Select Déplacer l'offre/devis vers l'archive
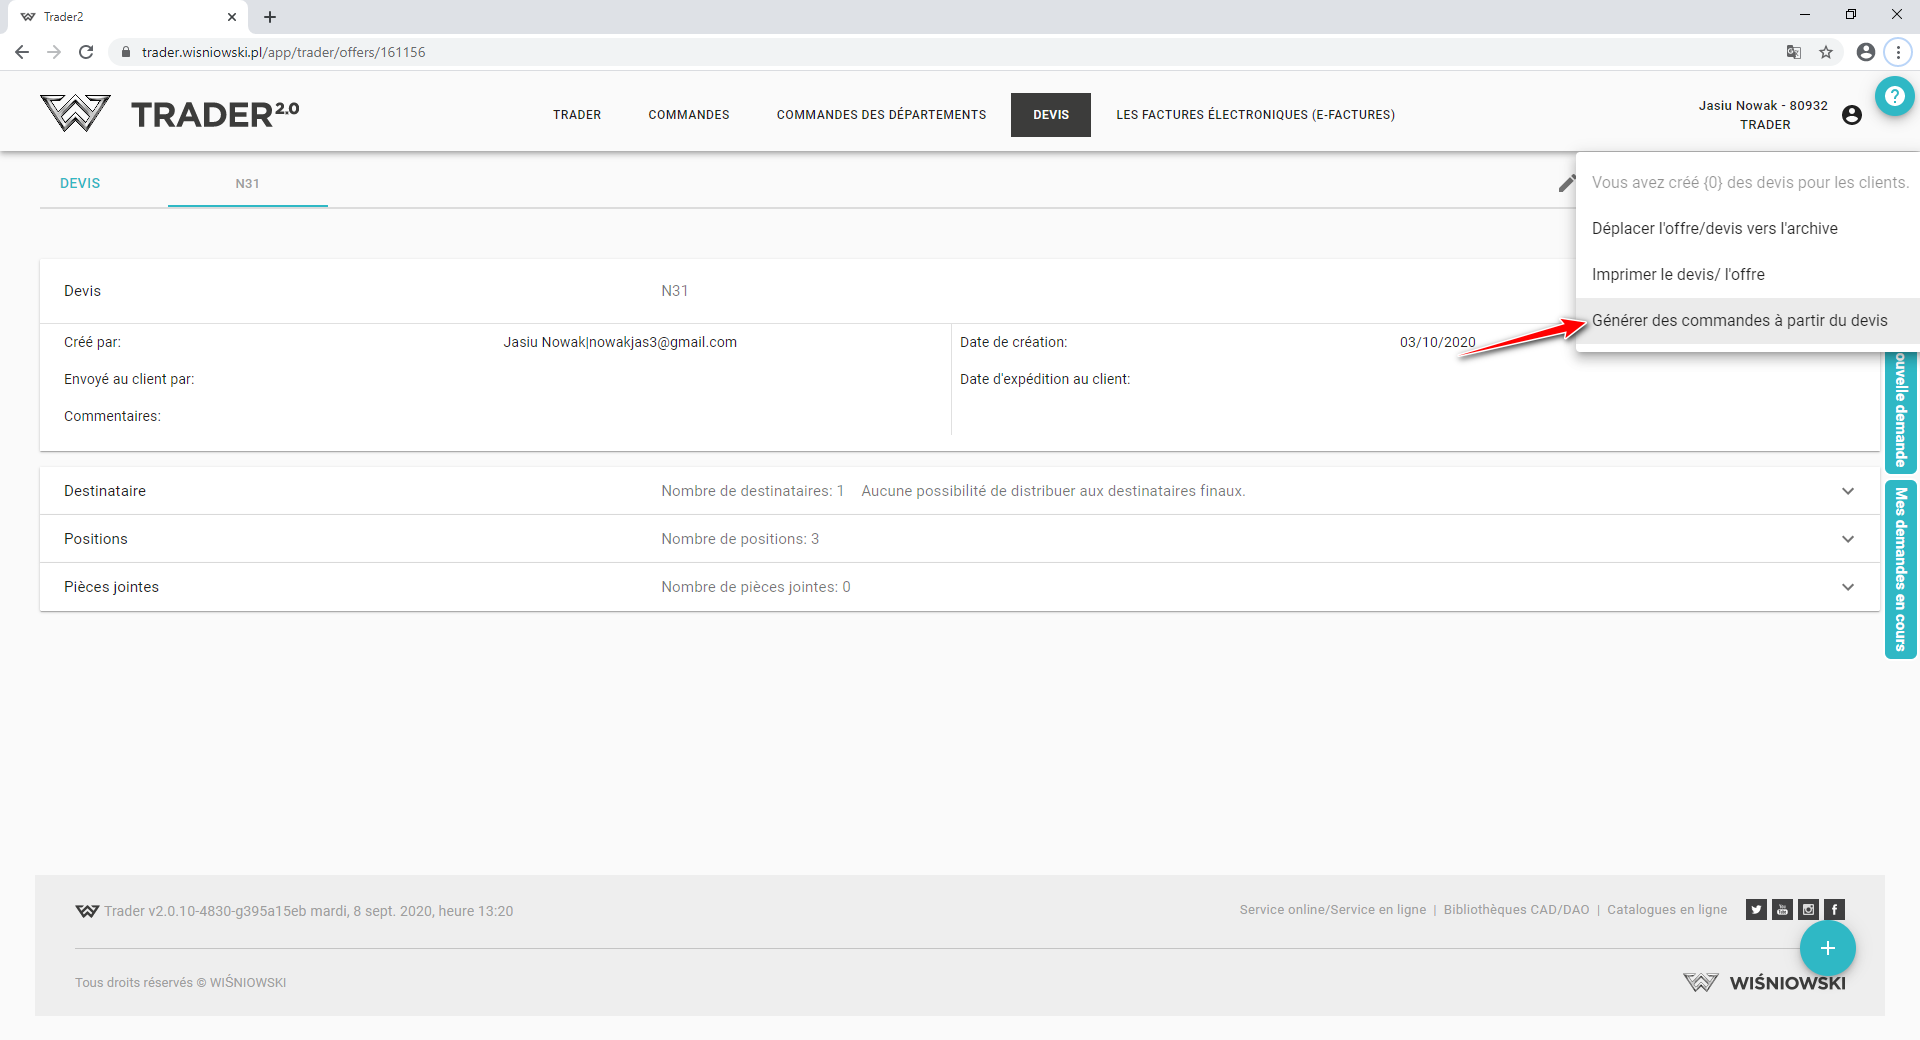Viewport: 1920px width, 1040px height. click(x=1714, y=228)
